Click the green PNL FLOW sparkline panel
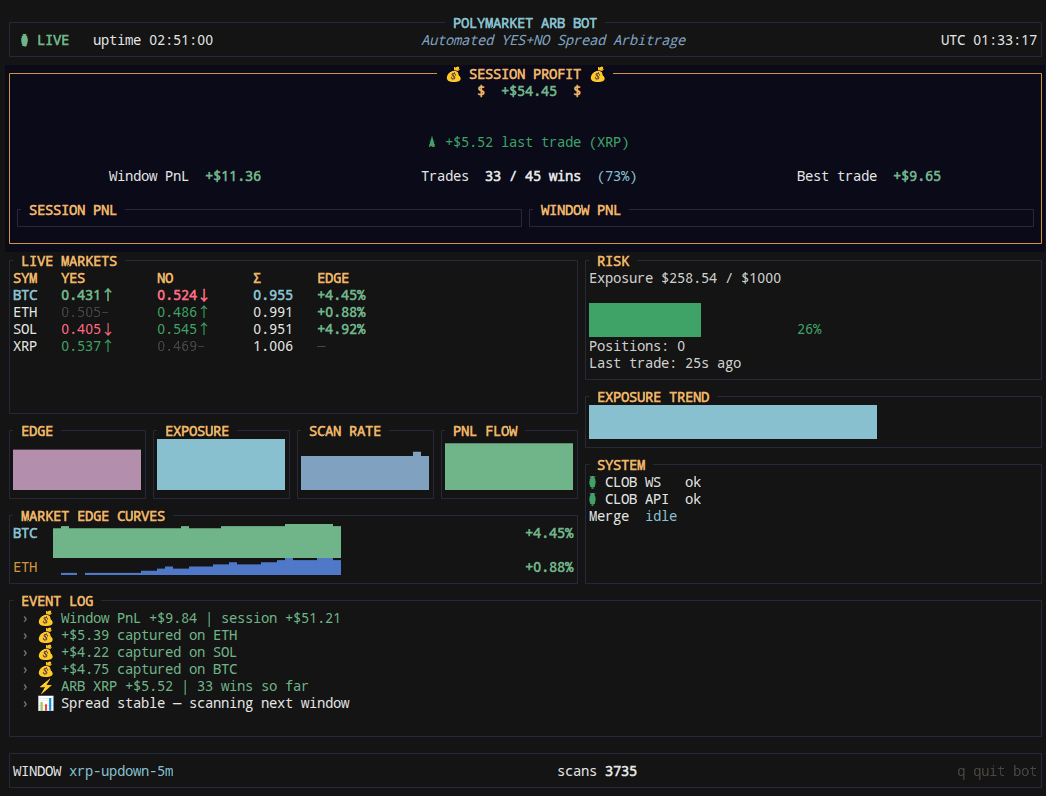The height and width of the screenshot is (796, 1046). point(509,466)
